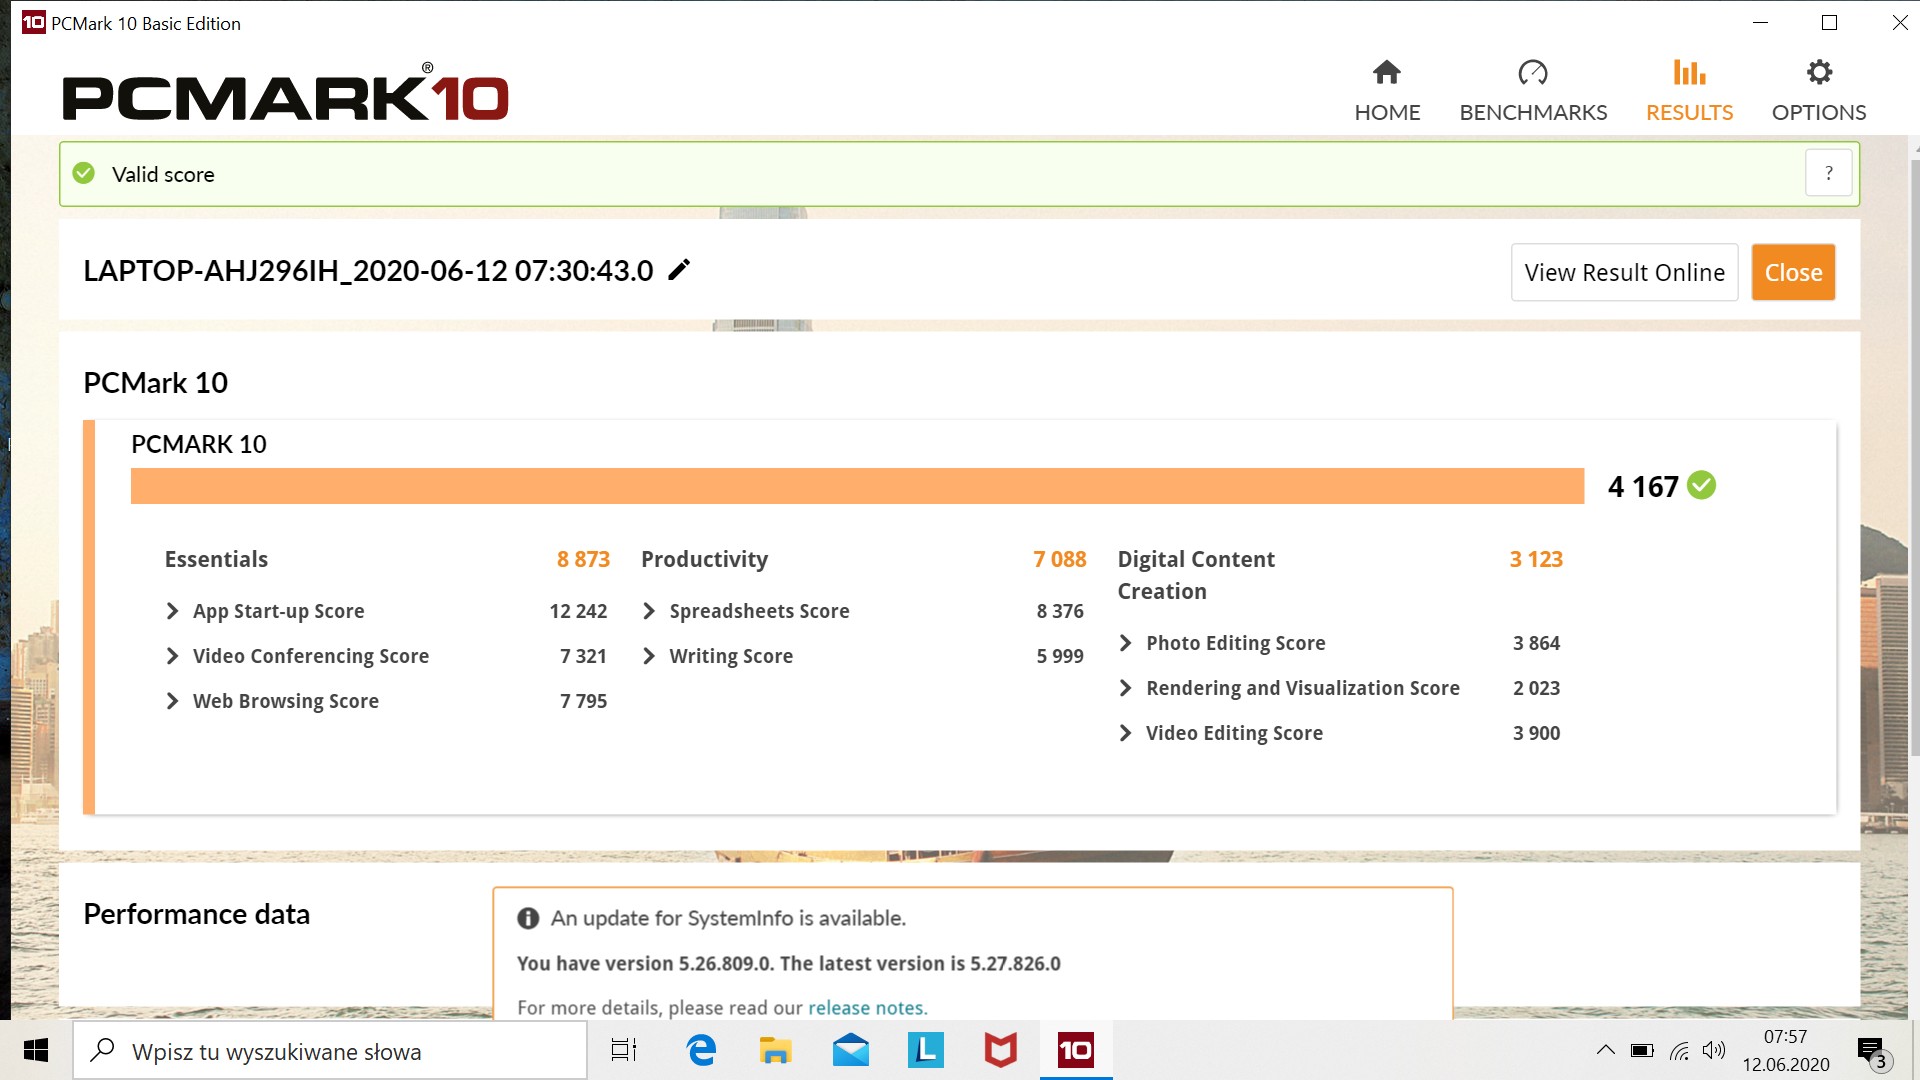Click the title bar app icon
The height and width of the screenshot is (1080, 1920).
coord(33,22)
